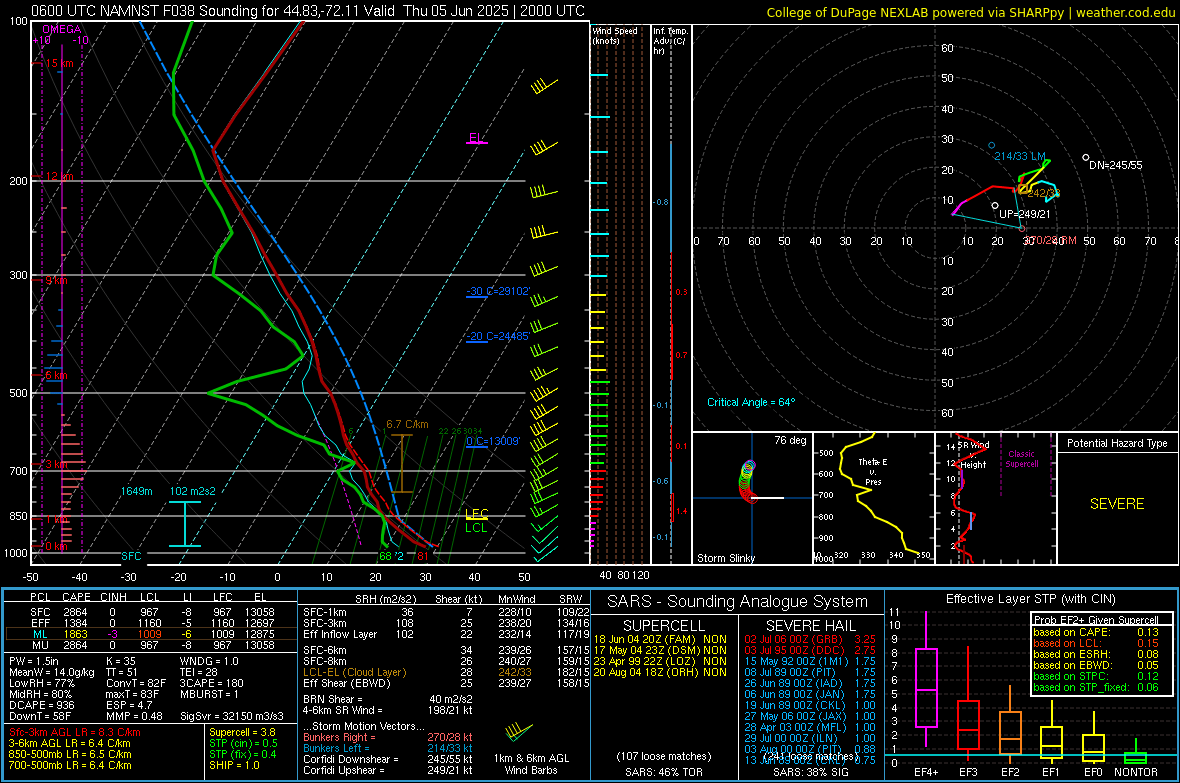Click the 'UP=249/21' hodograph label
The height and width of the screenshot is (783, 1180).
point(1024,214)
